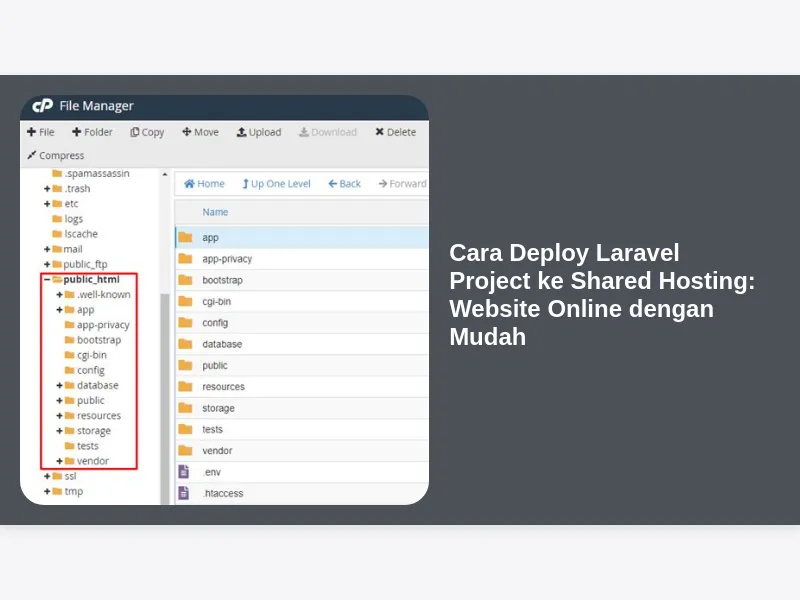The height and width of the screenshot is (600, 800).
Task: Expand the database folder in tree
Action: (x=60, y=385)
